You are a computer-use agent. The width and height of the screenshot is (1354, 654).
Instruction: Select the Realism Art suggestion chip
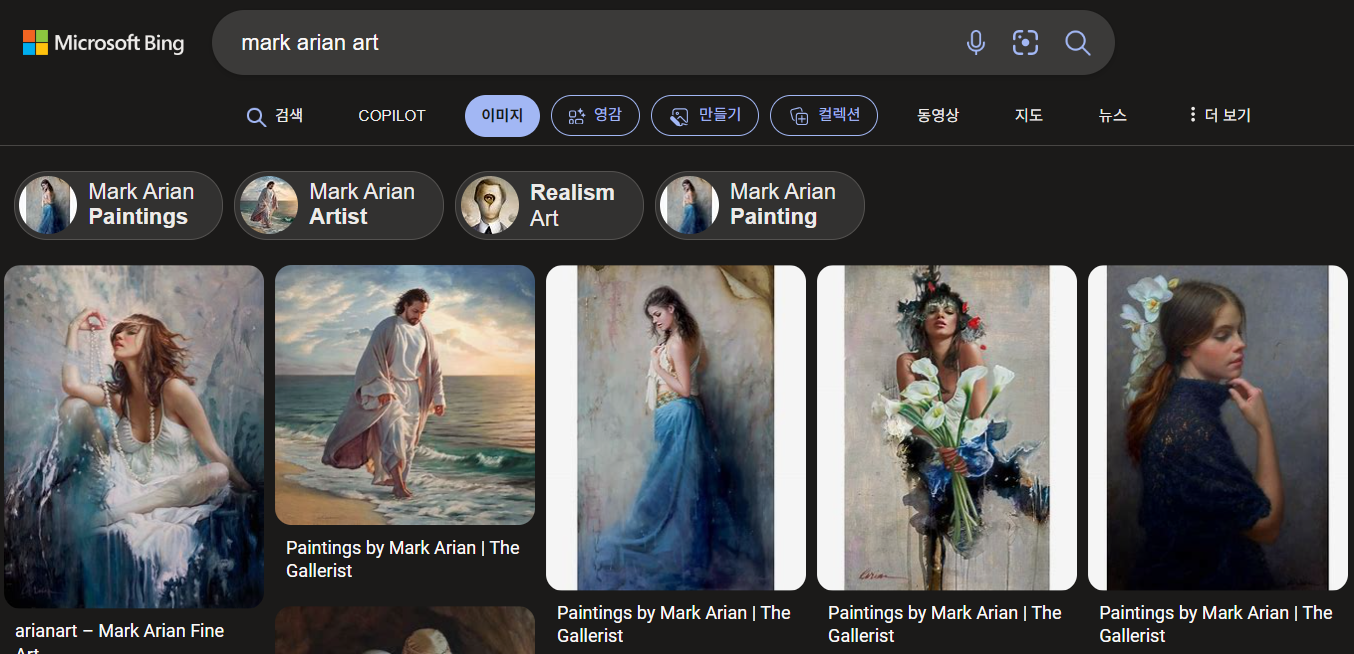[x=549, y=205]
